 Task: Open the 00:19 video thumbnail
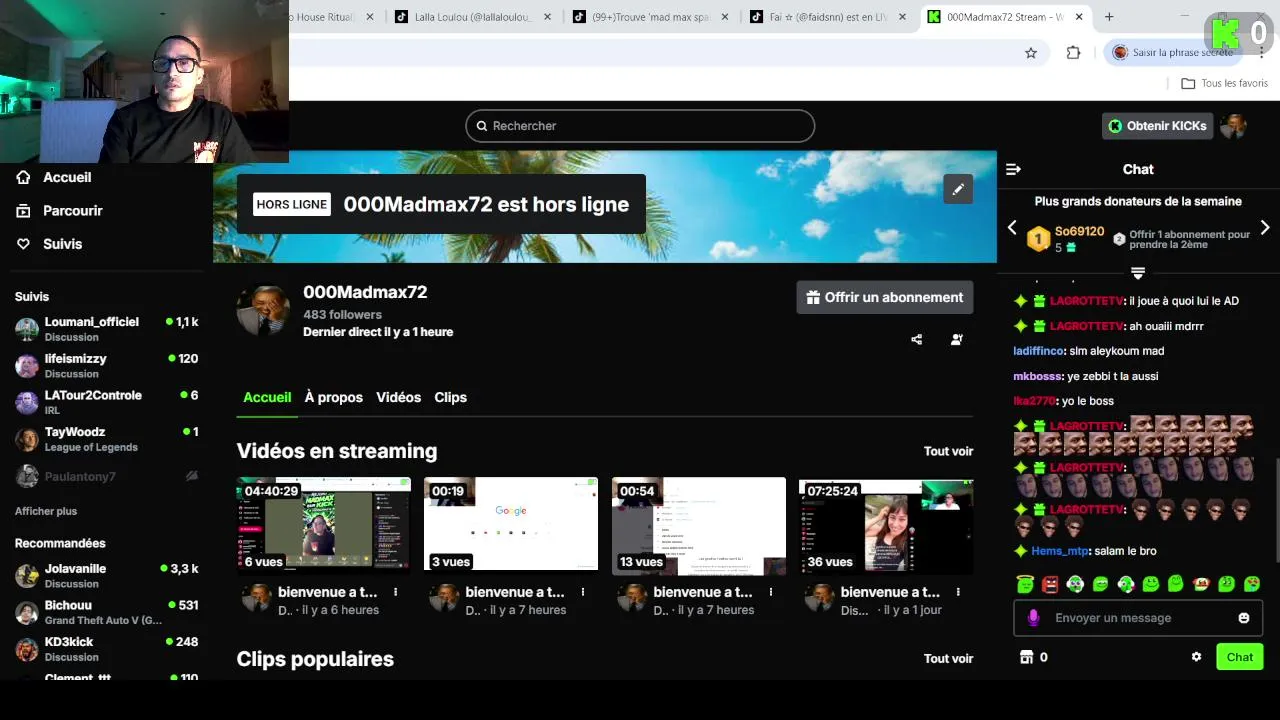(x=511, y=524)
